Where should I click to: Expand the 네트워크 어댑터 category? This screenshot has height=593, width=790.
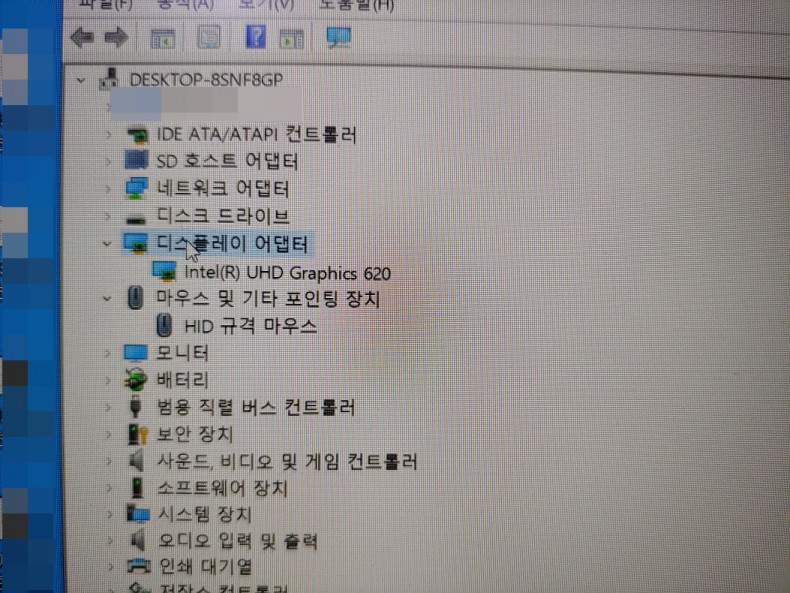pos(109,189)
